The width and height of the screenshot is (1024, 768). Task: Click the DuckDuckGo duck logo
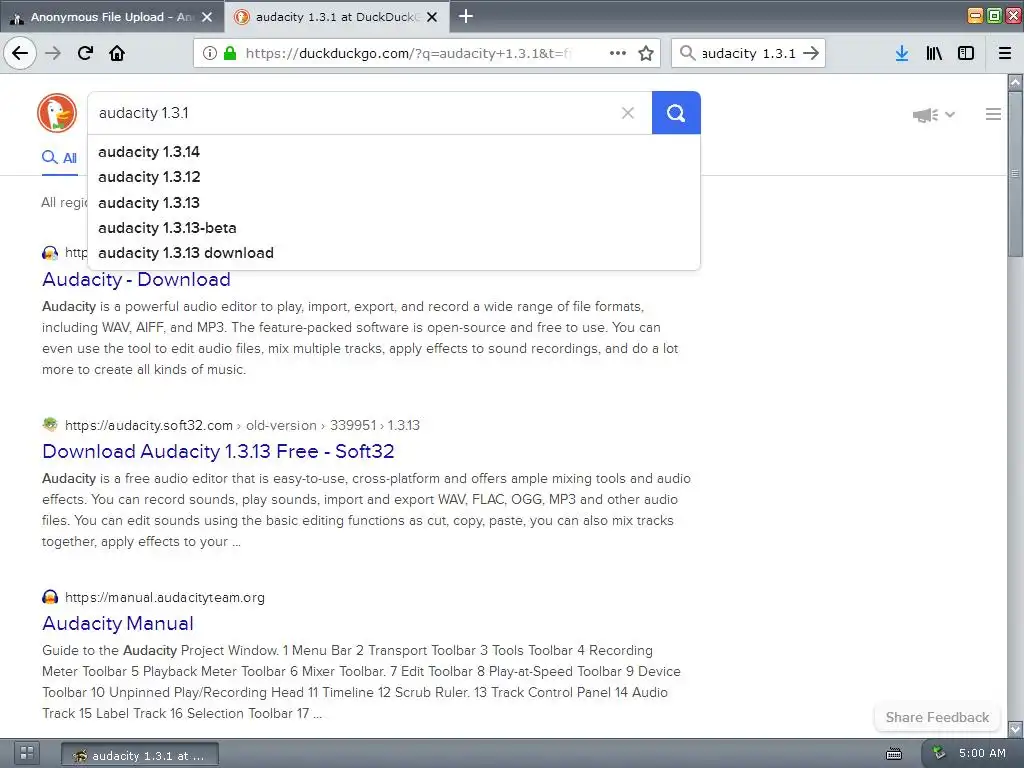click(57, 113)
